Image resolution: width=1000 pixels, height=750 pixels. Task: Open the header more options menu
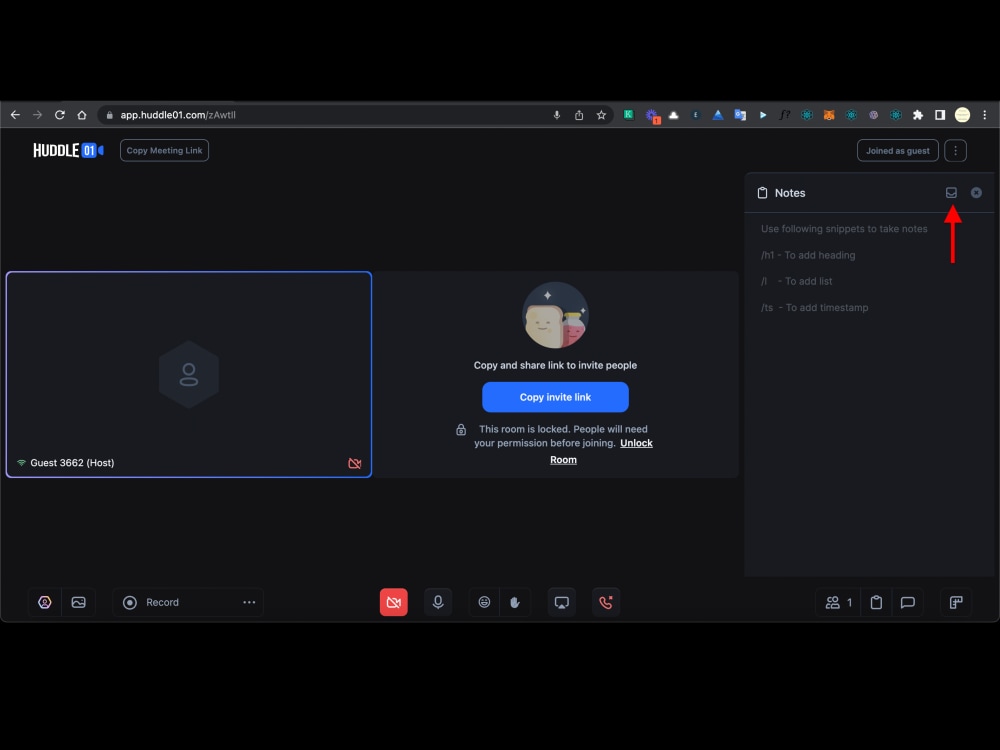955,151
